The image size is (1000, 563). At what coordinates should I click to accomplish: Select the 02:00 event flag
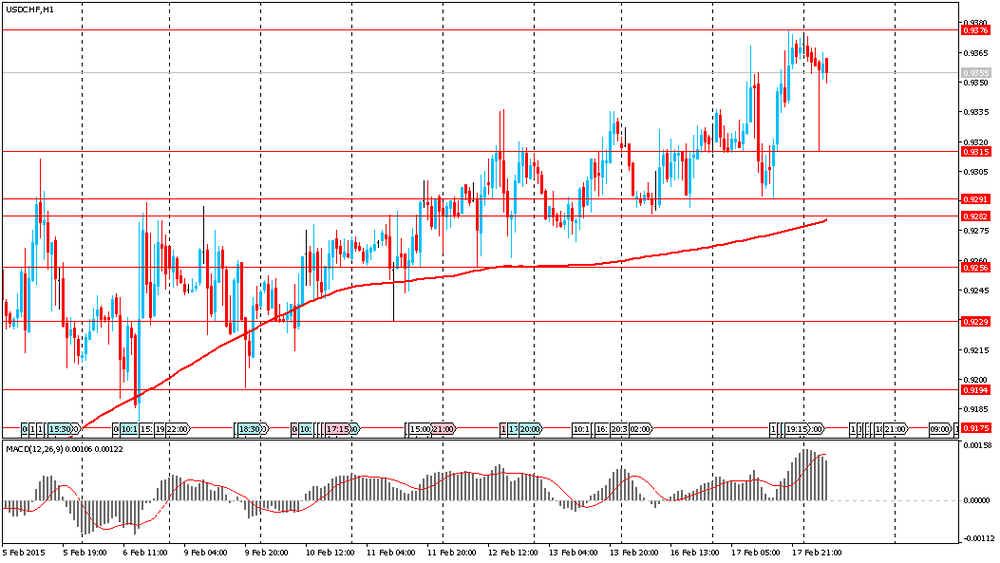coord(640,429)
